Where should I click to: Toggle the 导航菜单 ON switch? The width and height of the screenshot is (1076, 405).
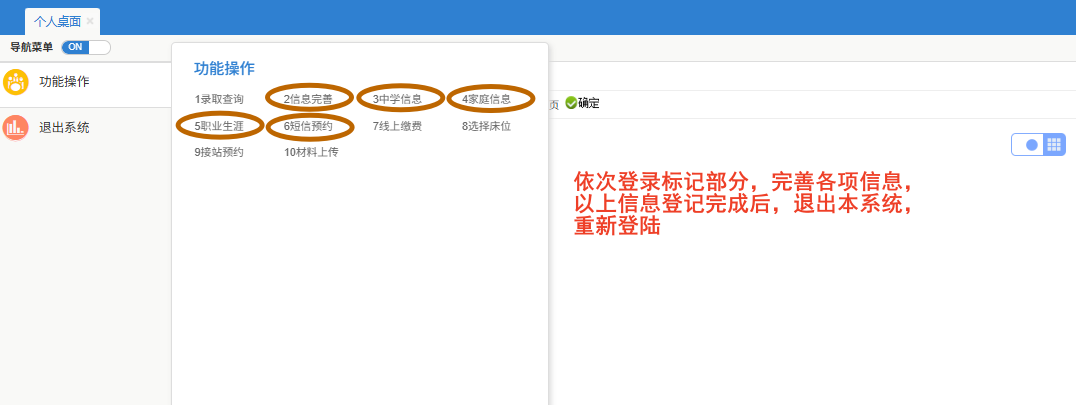click(x=86, y=47)
